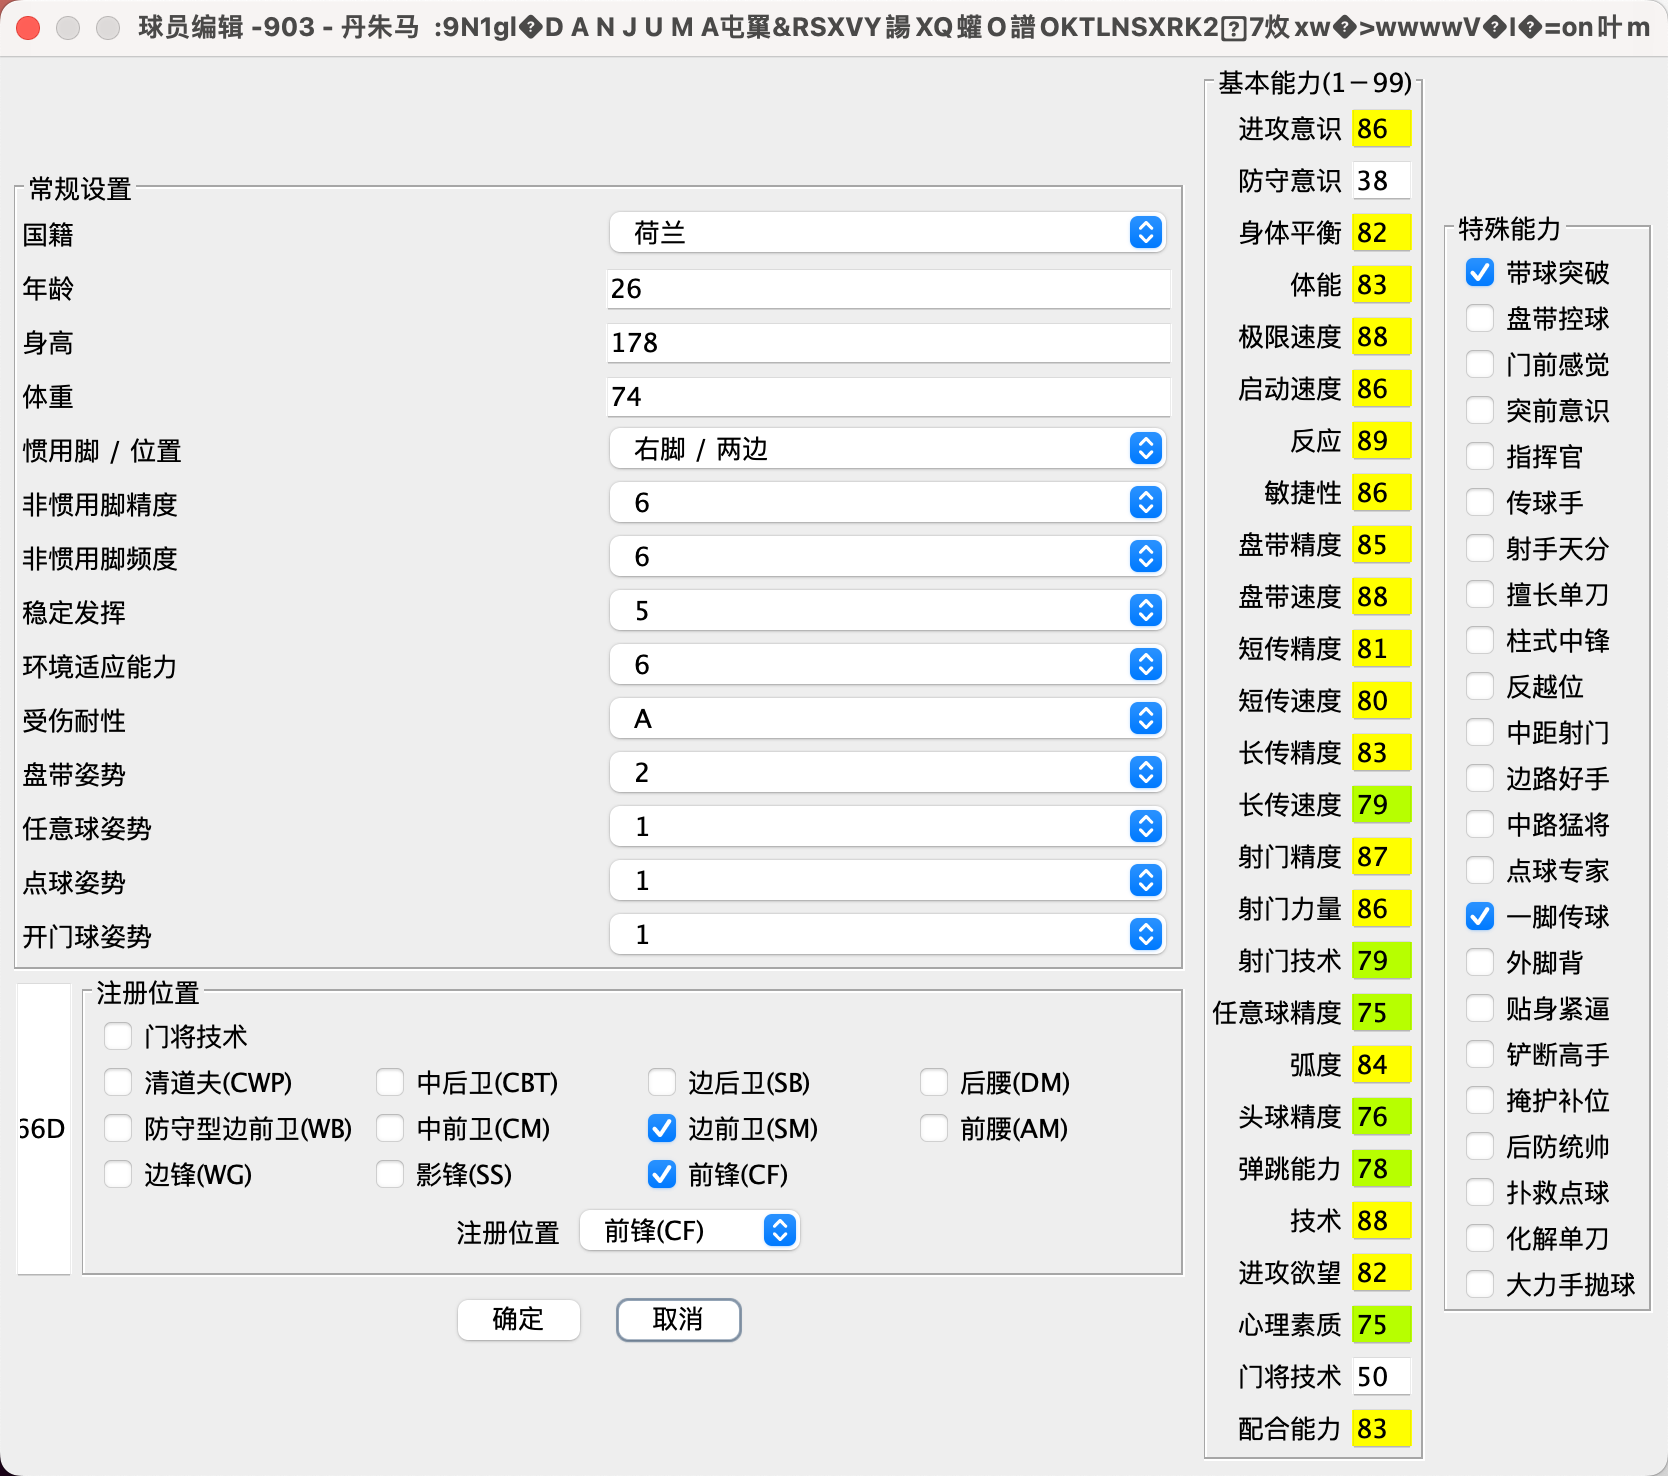
Task: Click the 短传速度 value field 80
Action: click(1381, 701)
